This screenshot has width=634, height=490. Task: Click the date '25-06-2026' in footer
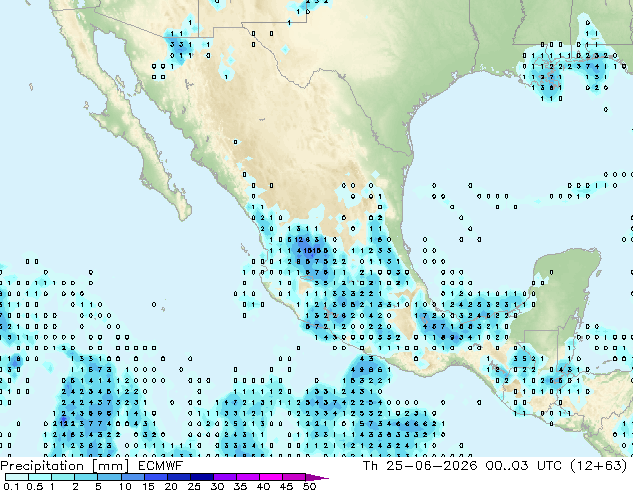(431, 466)
